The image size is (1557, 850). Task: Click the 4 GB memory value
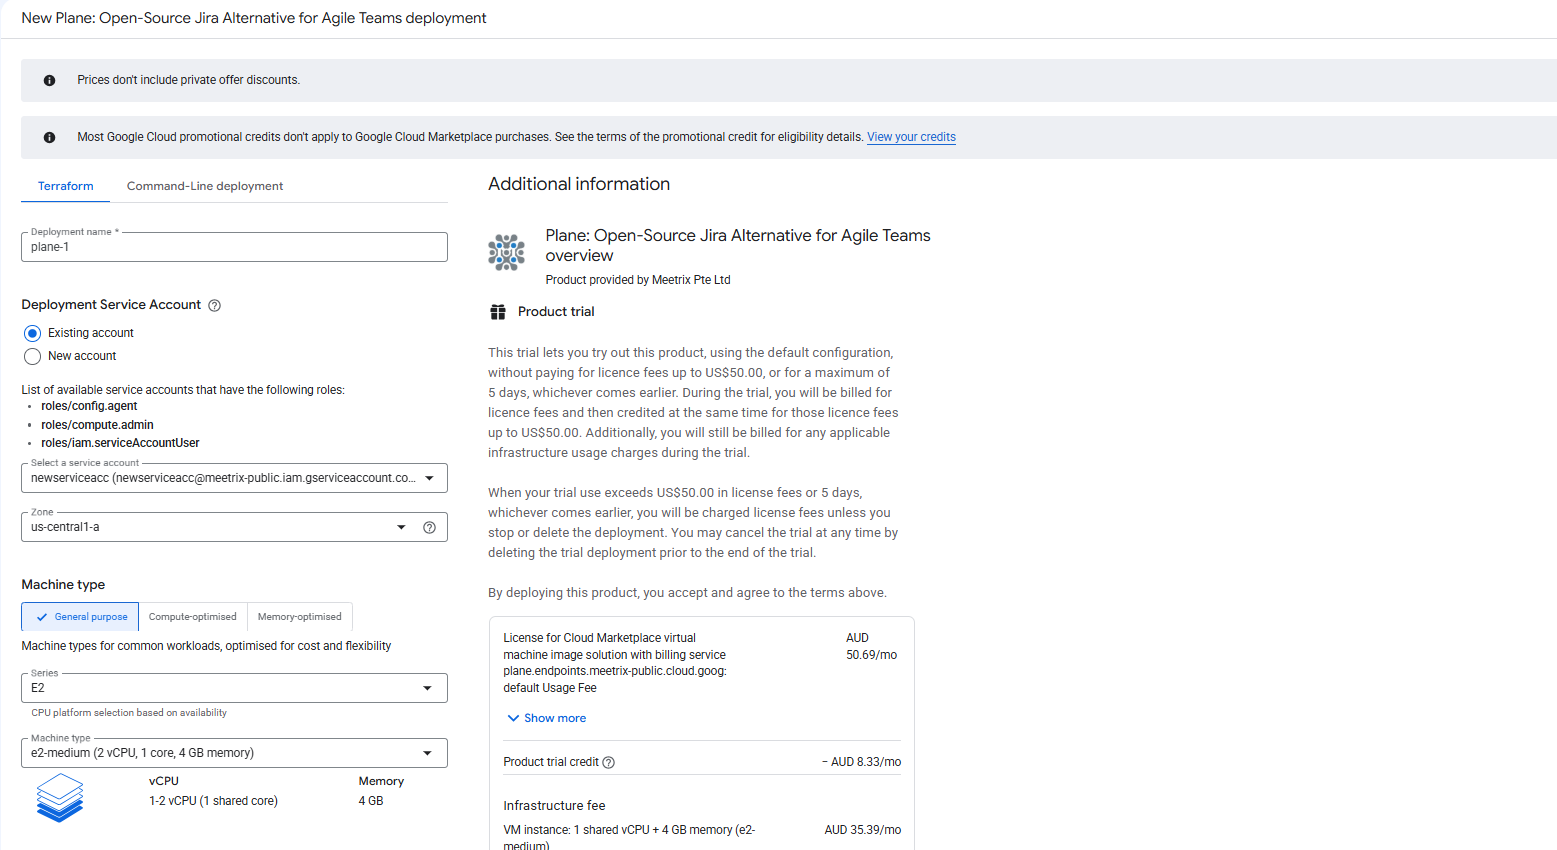click(x=371, y=801)
